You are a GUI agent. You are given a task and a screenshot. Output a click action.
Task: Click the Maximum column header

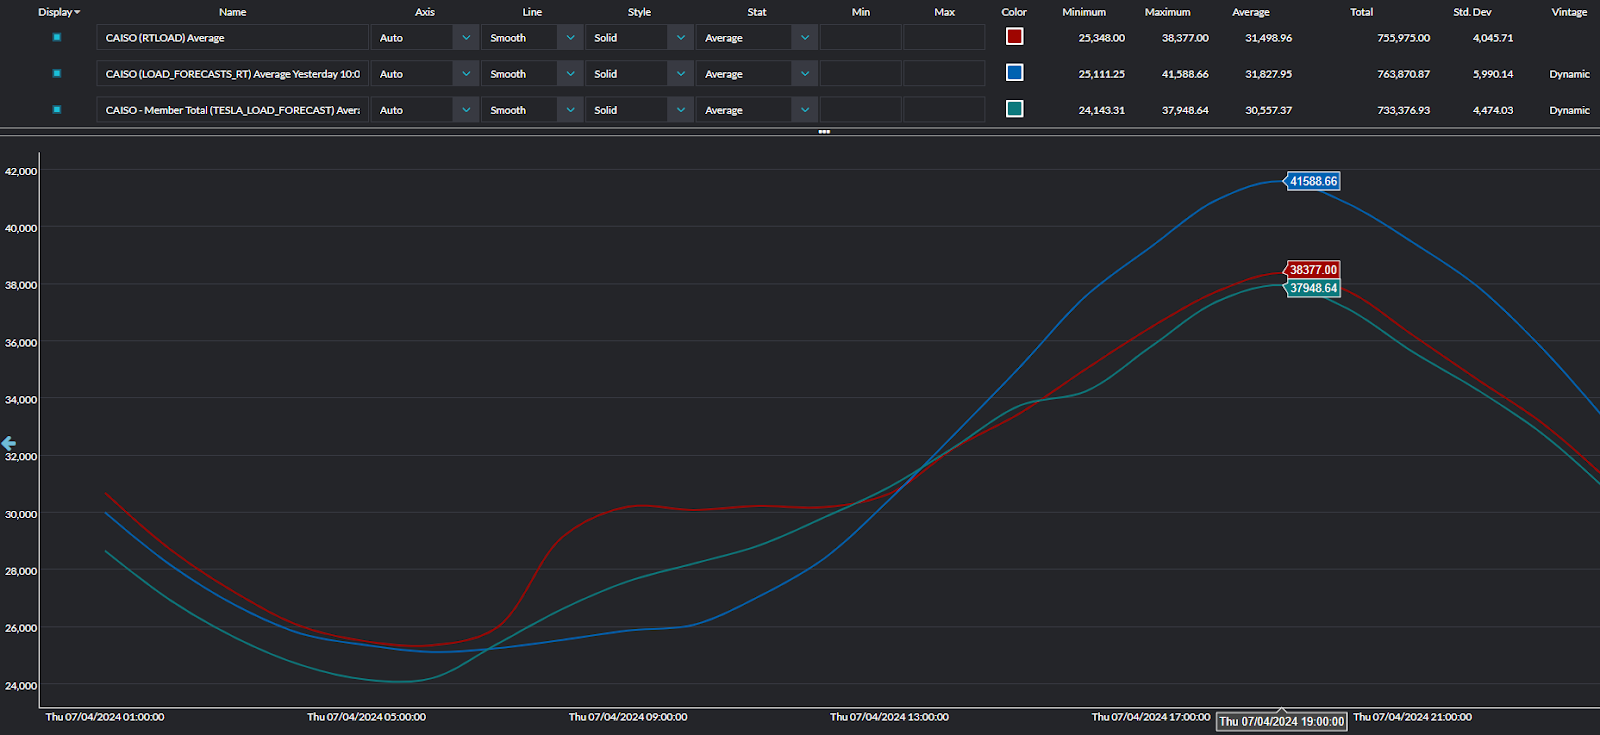point(1167,12)
